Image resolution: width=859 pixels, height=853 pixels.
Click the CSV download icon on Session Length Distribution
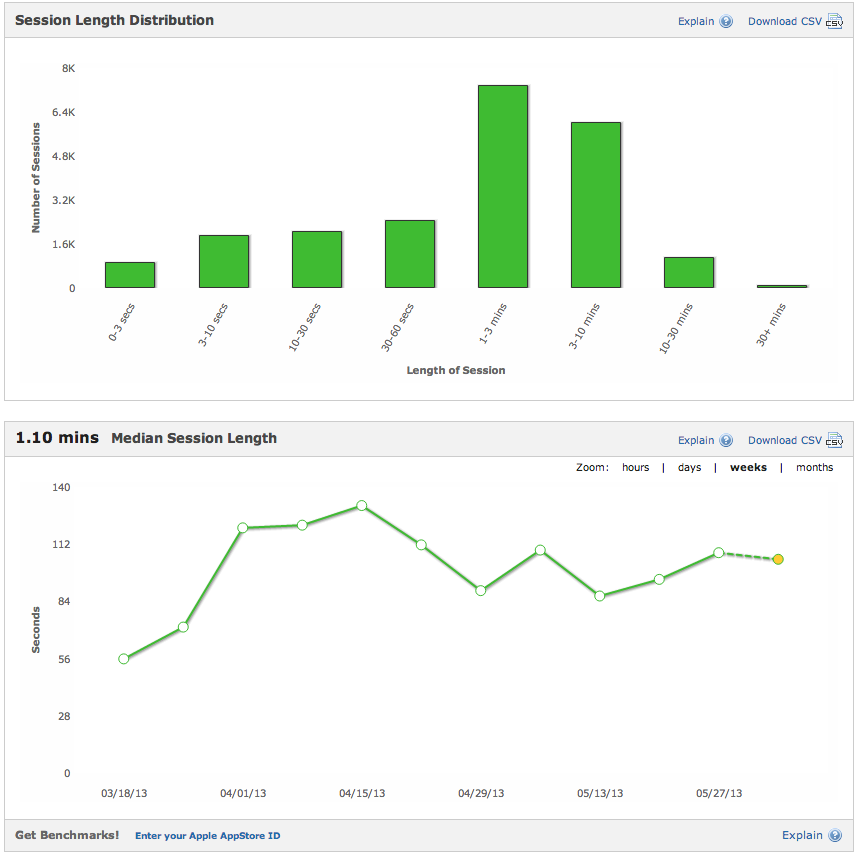click(x=835, y=20)
